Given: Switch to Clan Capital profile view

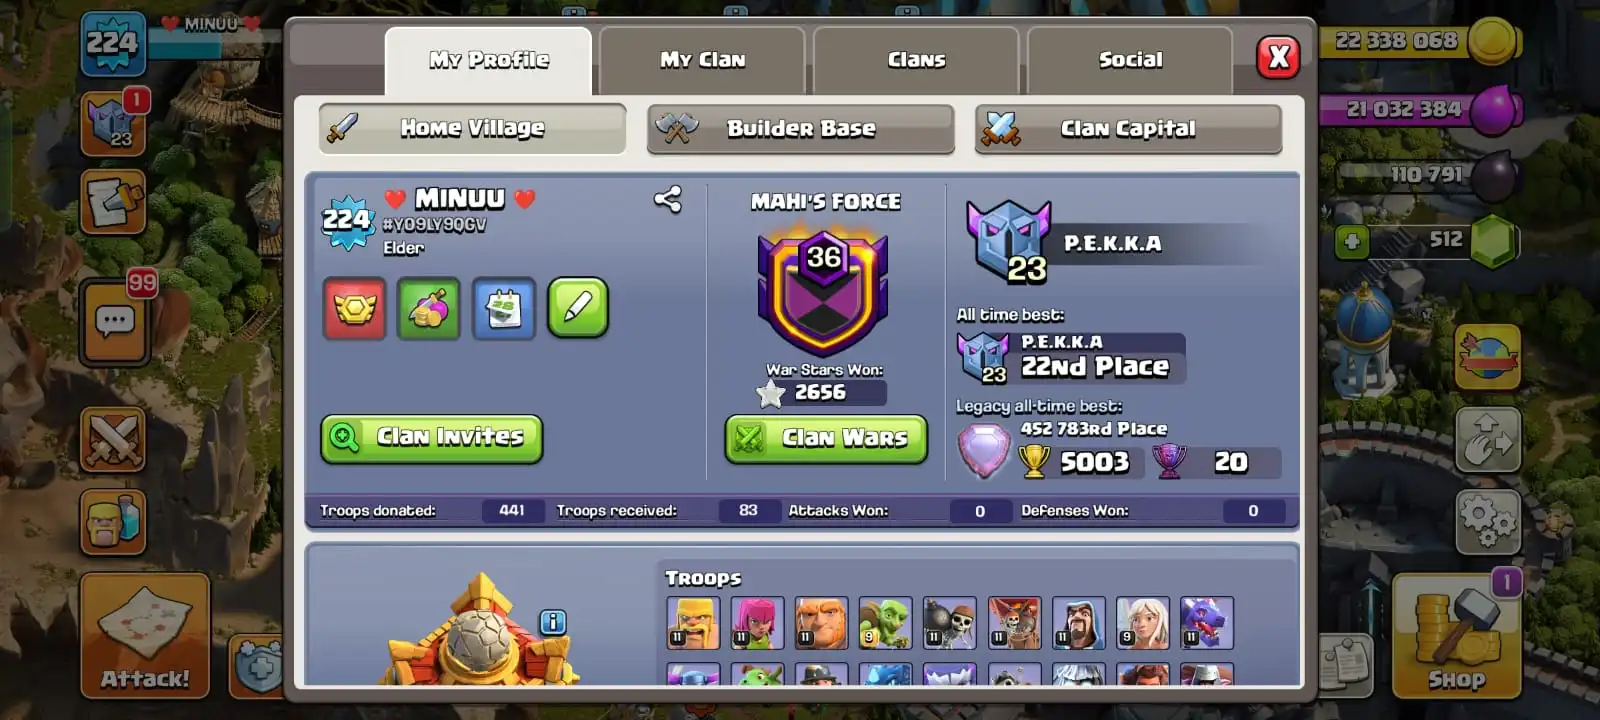Looking at the screenshot, I should pos(1128,129).
